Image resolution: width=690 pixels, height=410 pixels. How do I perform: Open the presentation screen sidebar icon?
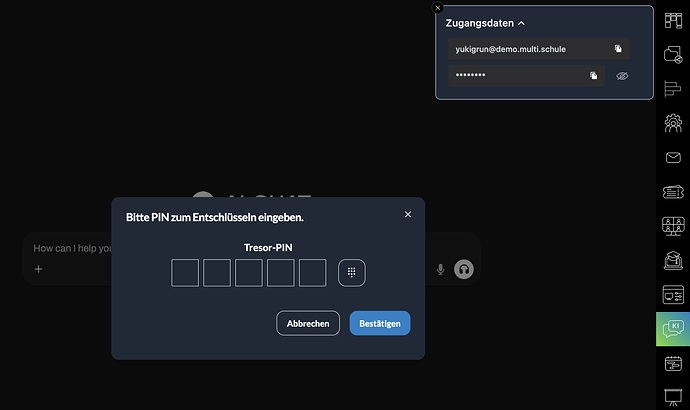[673, 397]
